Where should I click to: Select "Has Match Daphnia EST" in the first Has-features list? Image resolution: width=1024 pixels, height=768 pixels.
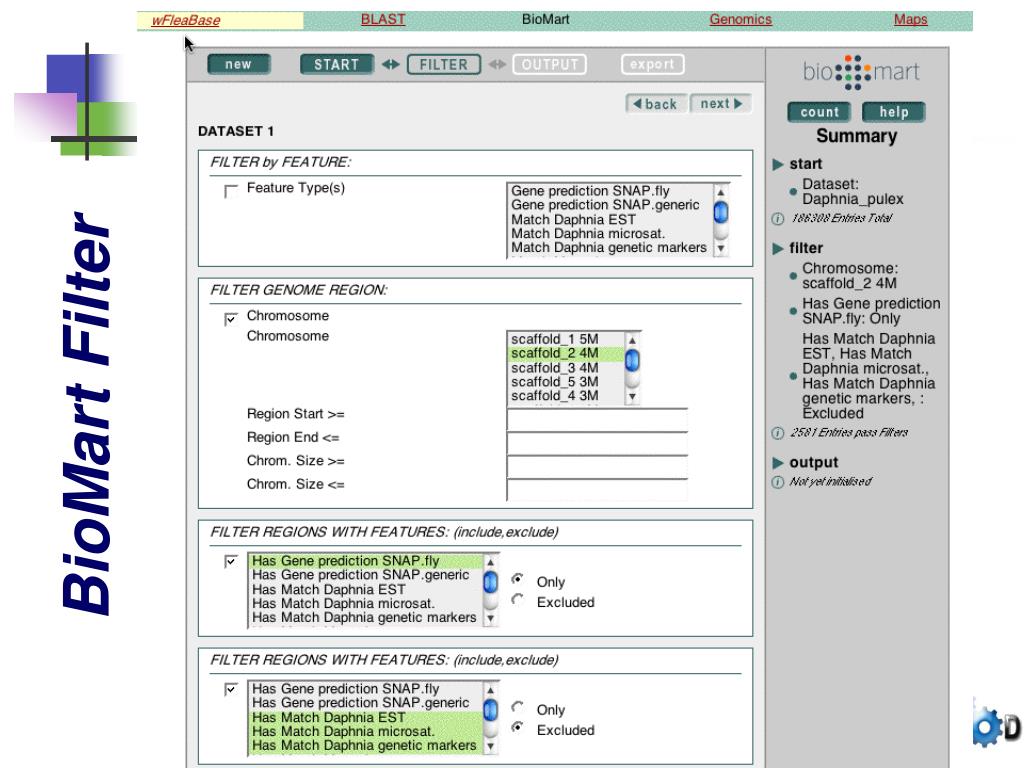click(366, 589)
